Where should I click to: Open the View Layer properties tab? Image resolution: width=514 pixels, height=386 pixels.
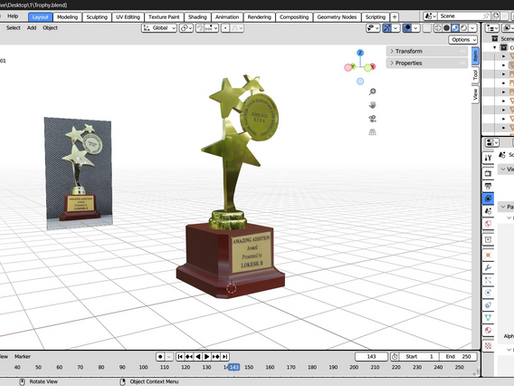[x=488, y=198]
